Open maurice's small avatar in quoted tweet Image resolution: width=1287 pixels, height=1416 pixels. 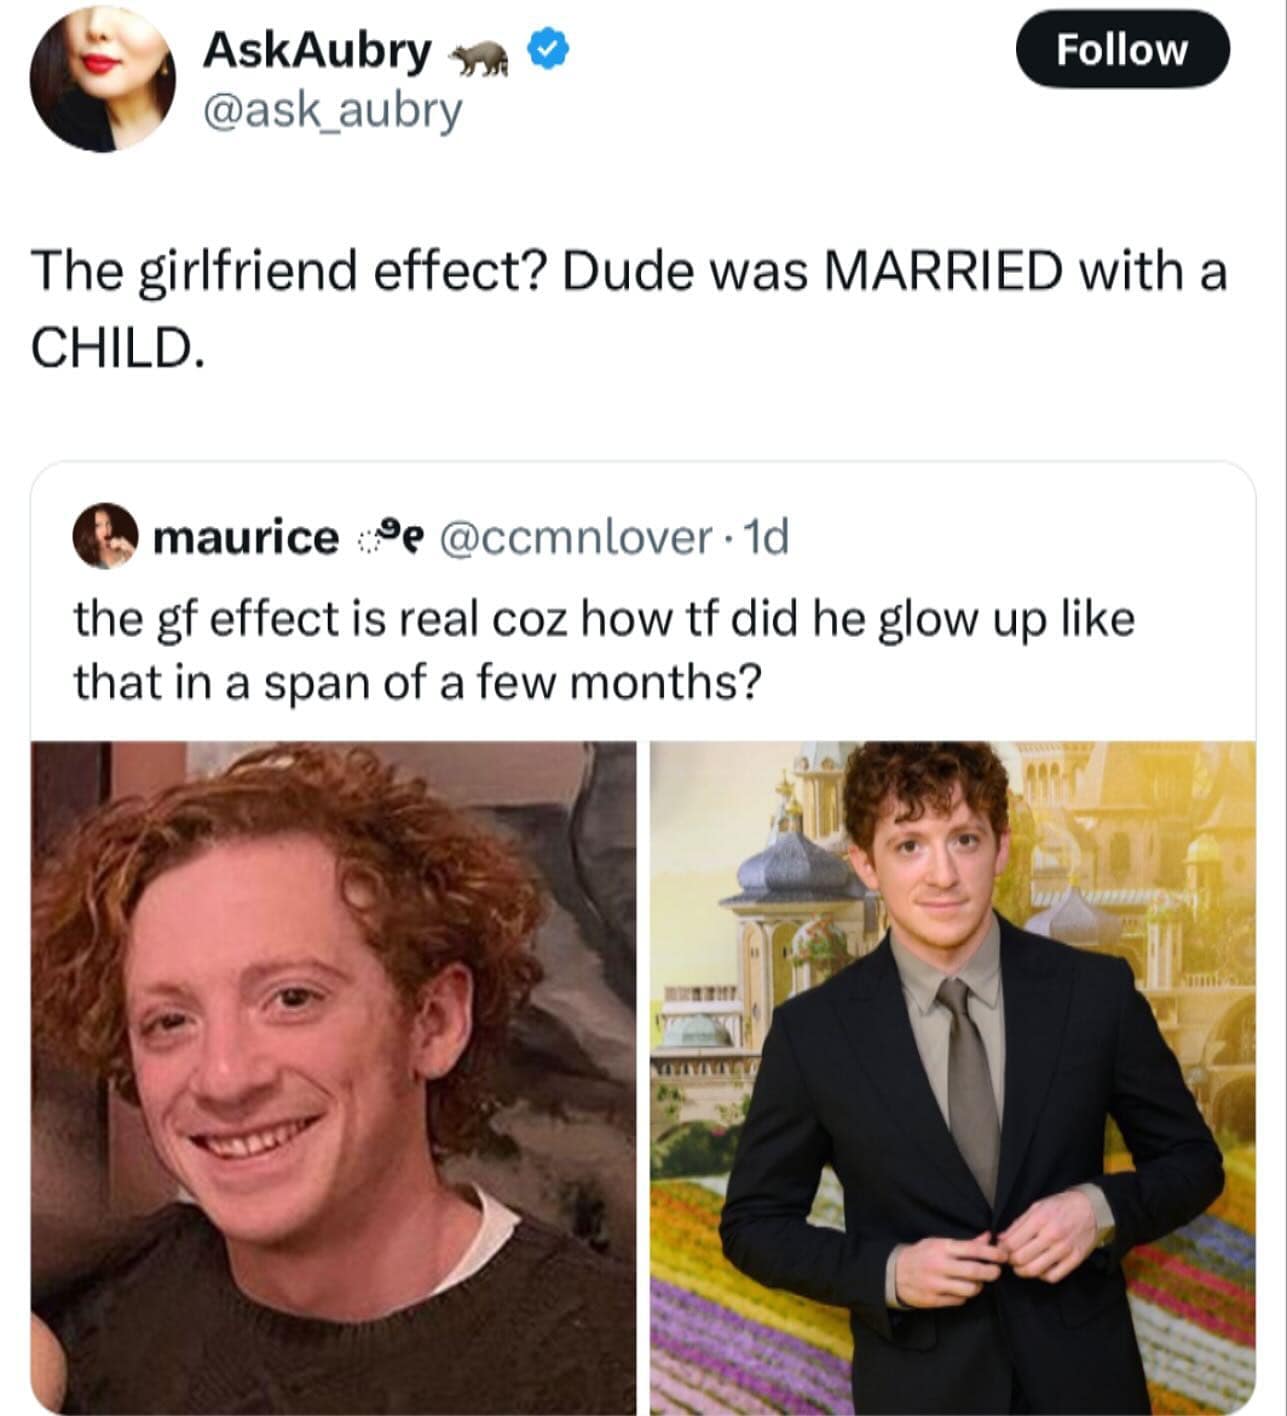[104, 536]
